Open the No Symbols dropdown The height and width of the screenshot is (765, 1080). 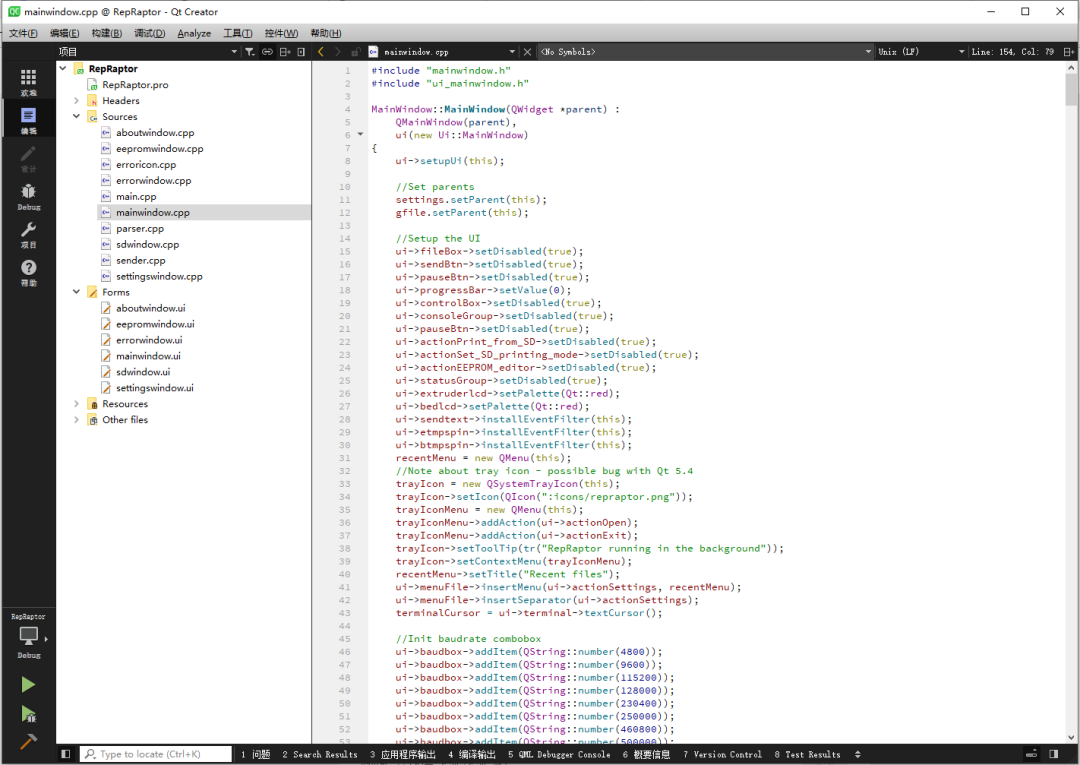(705, 52)
